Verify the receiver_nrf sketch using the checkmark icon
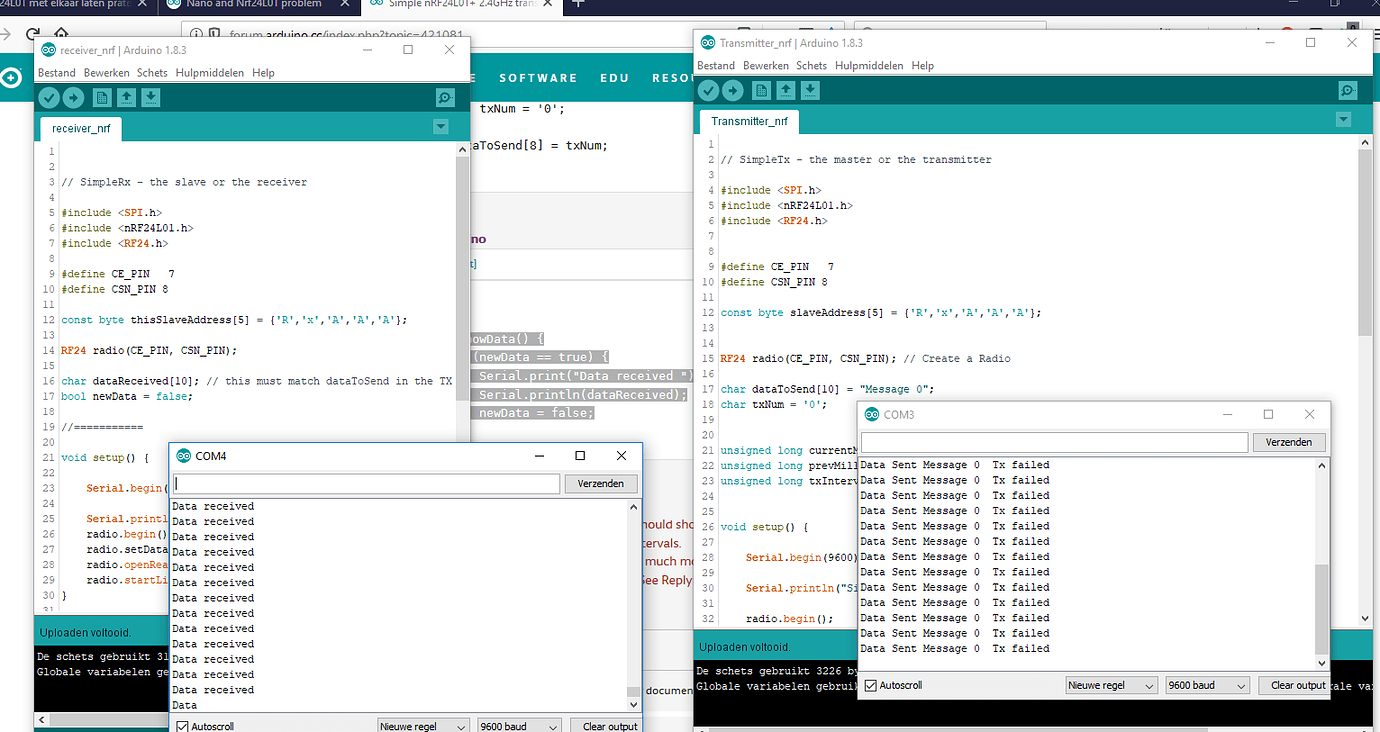 tap(49, 97)
